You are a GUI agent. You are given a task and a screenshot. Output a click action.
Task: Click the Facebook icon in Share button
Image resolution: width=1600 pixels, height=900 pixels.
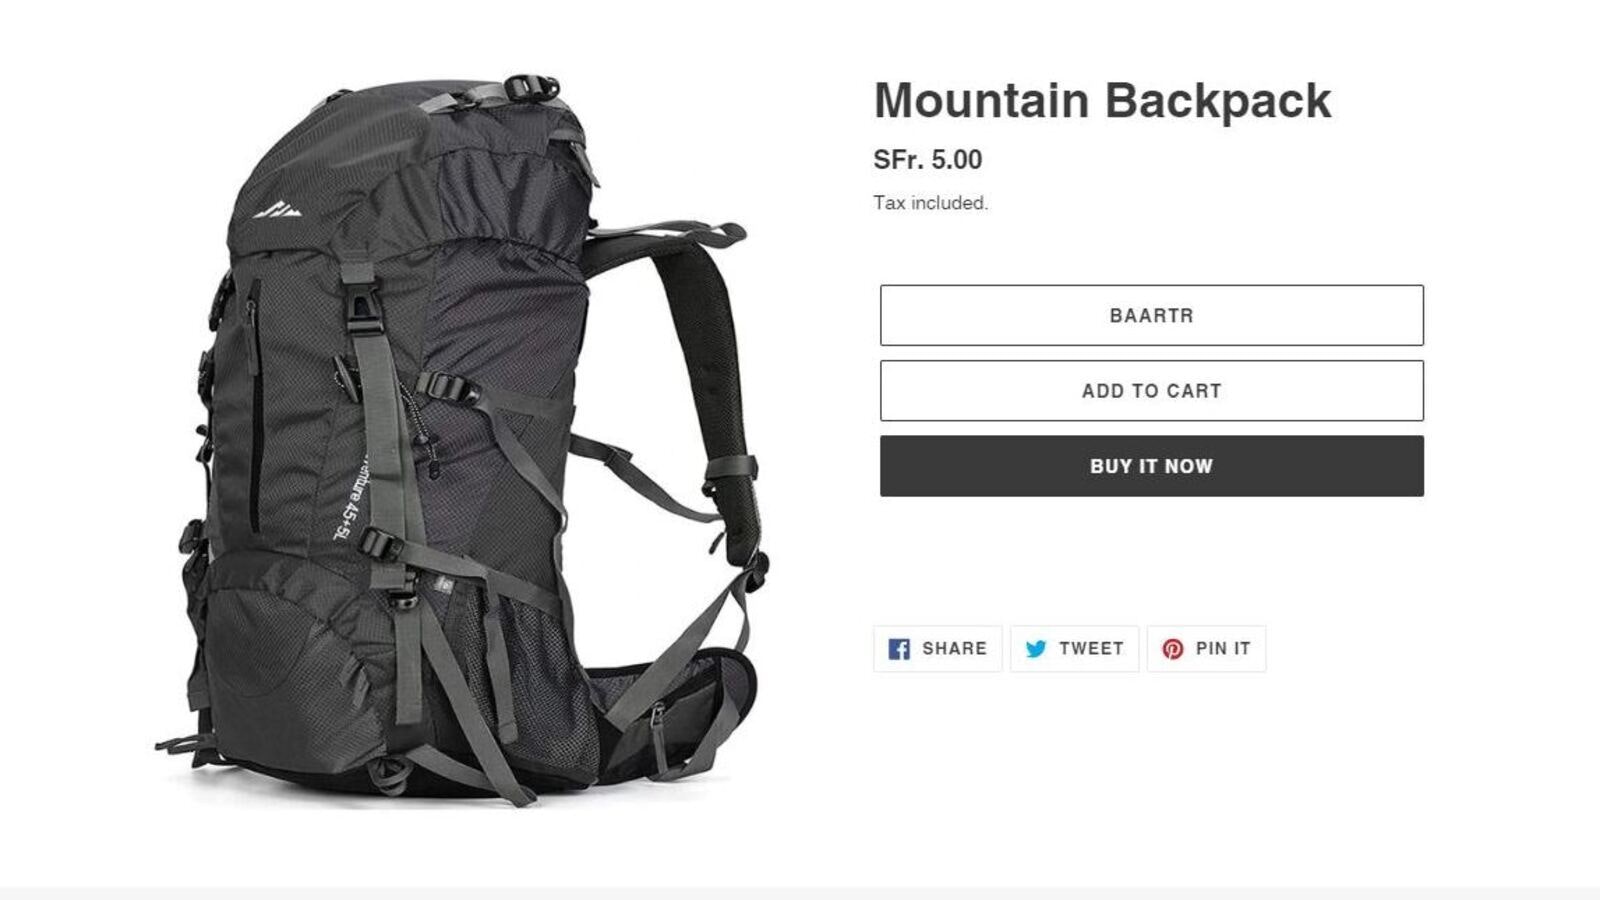coord(899,649)
